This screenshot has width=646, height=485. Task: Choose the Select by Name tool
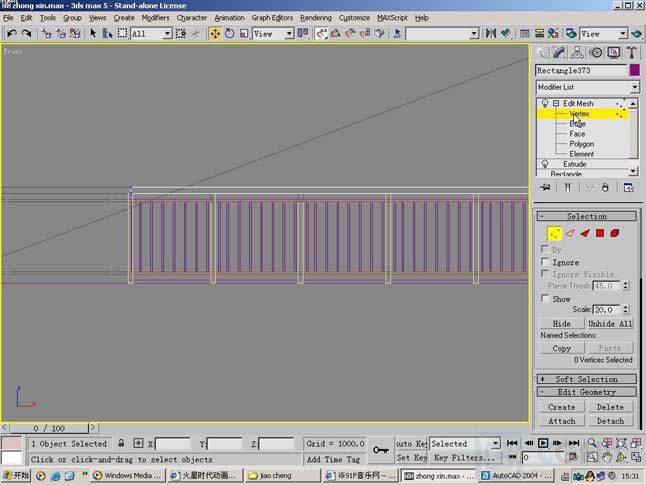(x=108, y=33)
